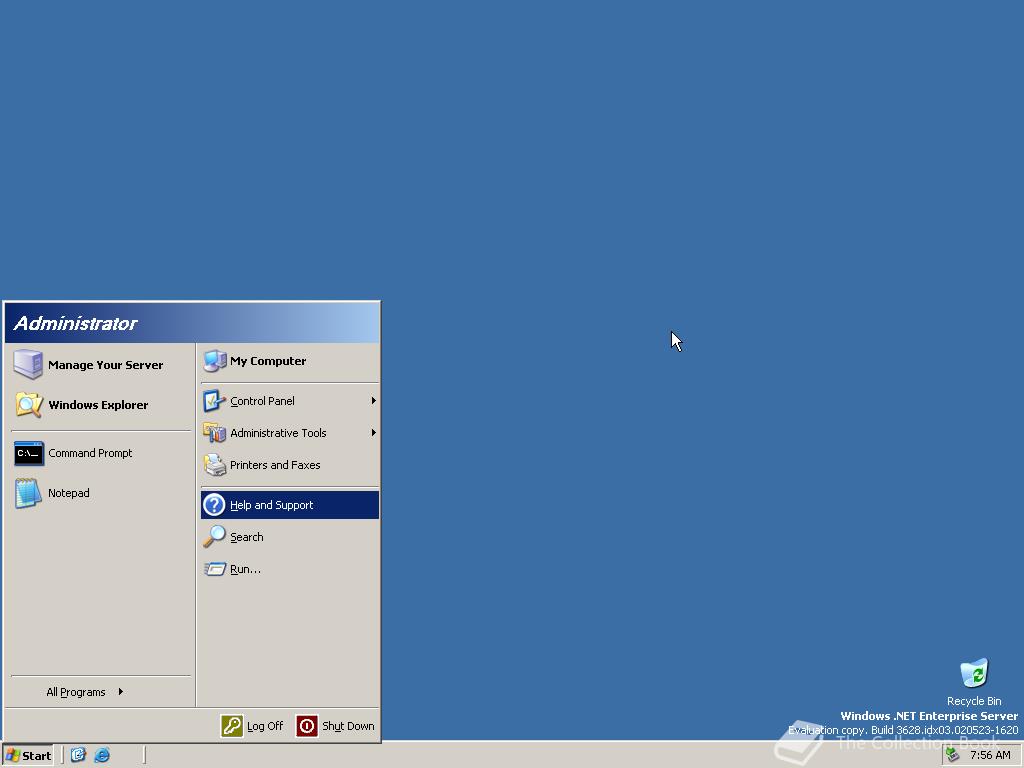The height and width of the screenshot is (768, 1024).
Task: Choose Printers and Faxes label
Action: pos(275,465)
